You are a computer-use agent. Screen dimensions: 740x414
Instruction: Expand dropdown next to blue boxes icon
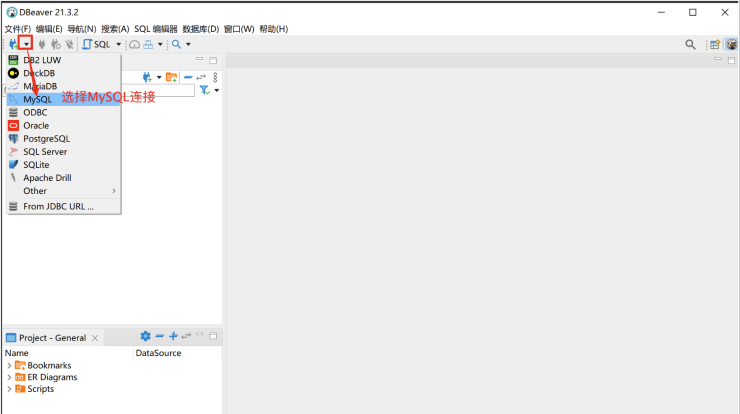[x=160, y=44]
